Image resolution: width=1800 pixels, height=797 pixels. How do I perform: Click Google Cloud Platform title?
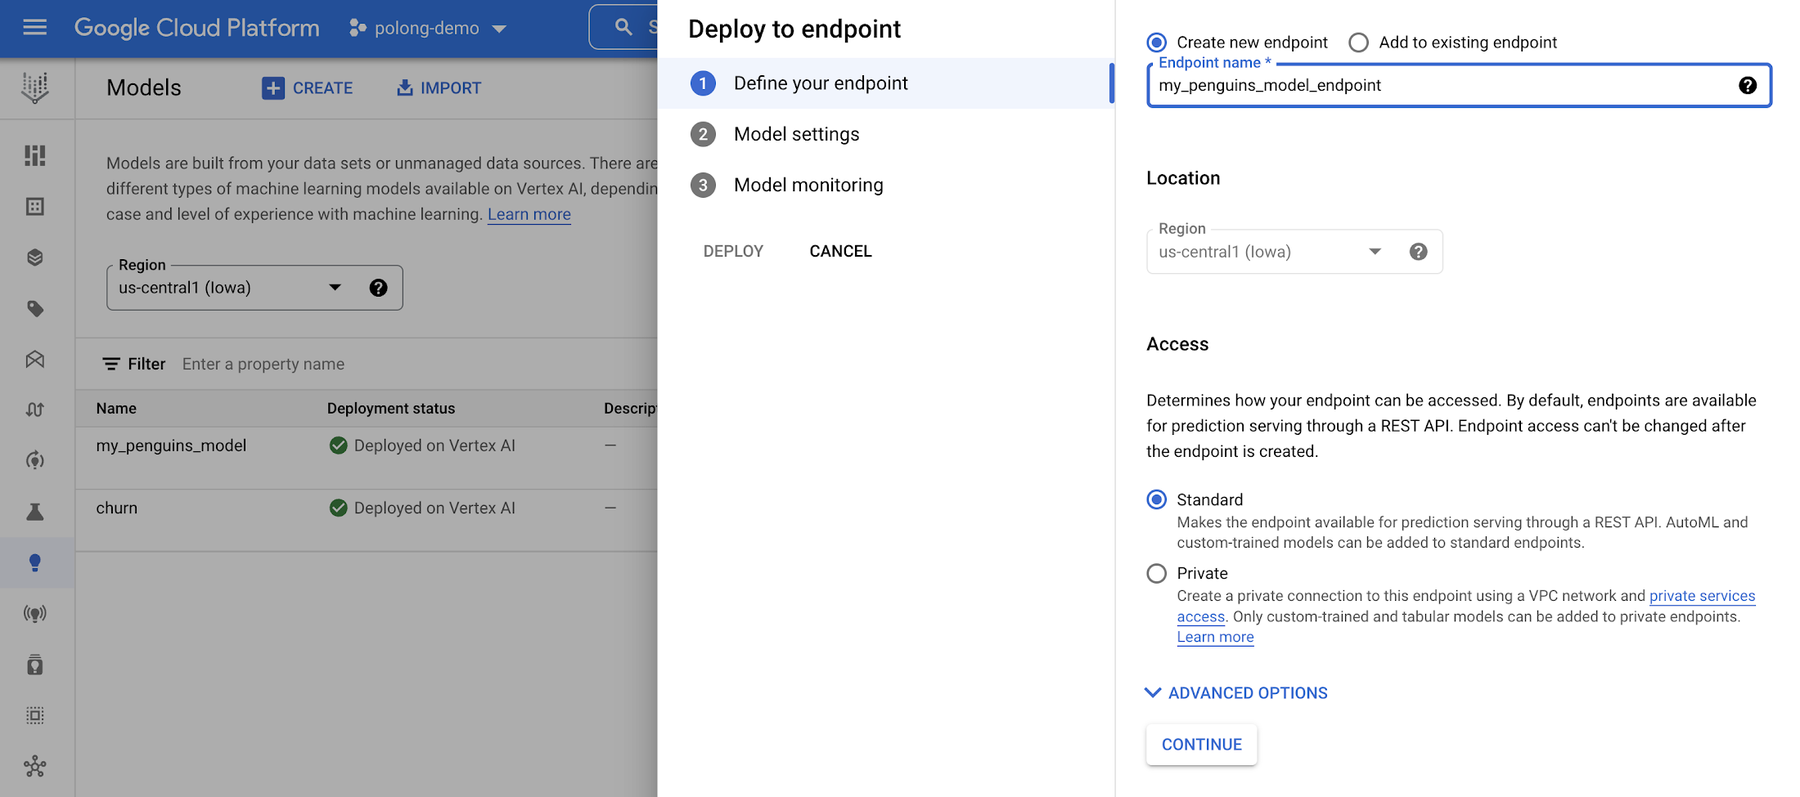point(197,28)
